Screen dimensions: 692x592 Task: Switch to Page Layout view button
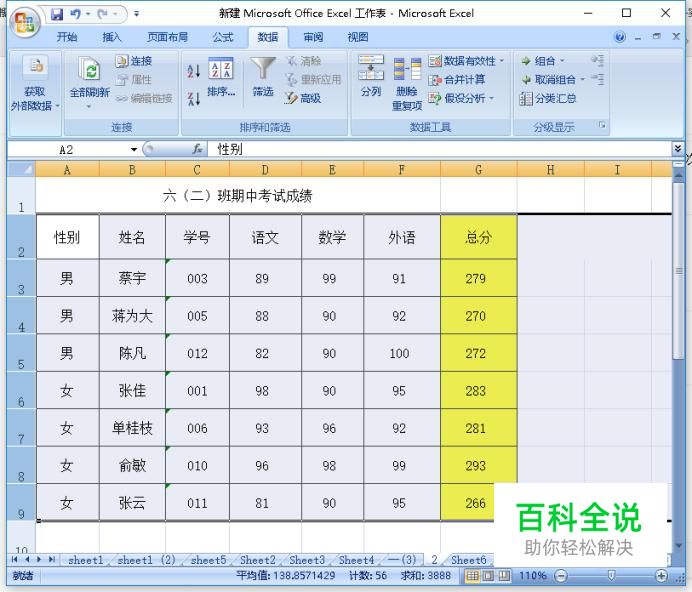point(488,576)
